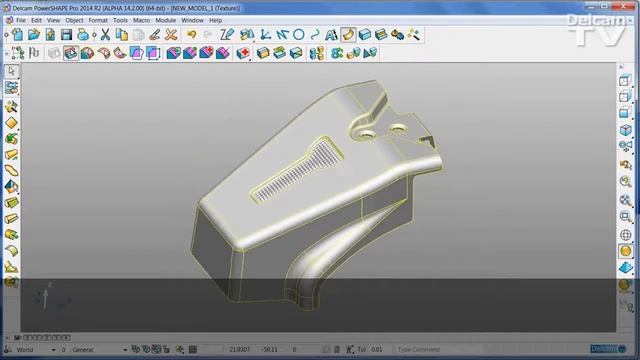Screen dimensions: 640x360
Task: Click the Curve tool icon
Action: [x=315, y=35]
